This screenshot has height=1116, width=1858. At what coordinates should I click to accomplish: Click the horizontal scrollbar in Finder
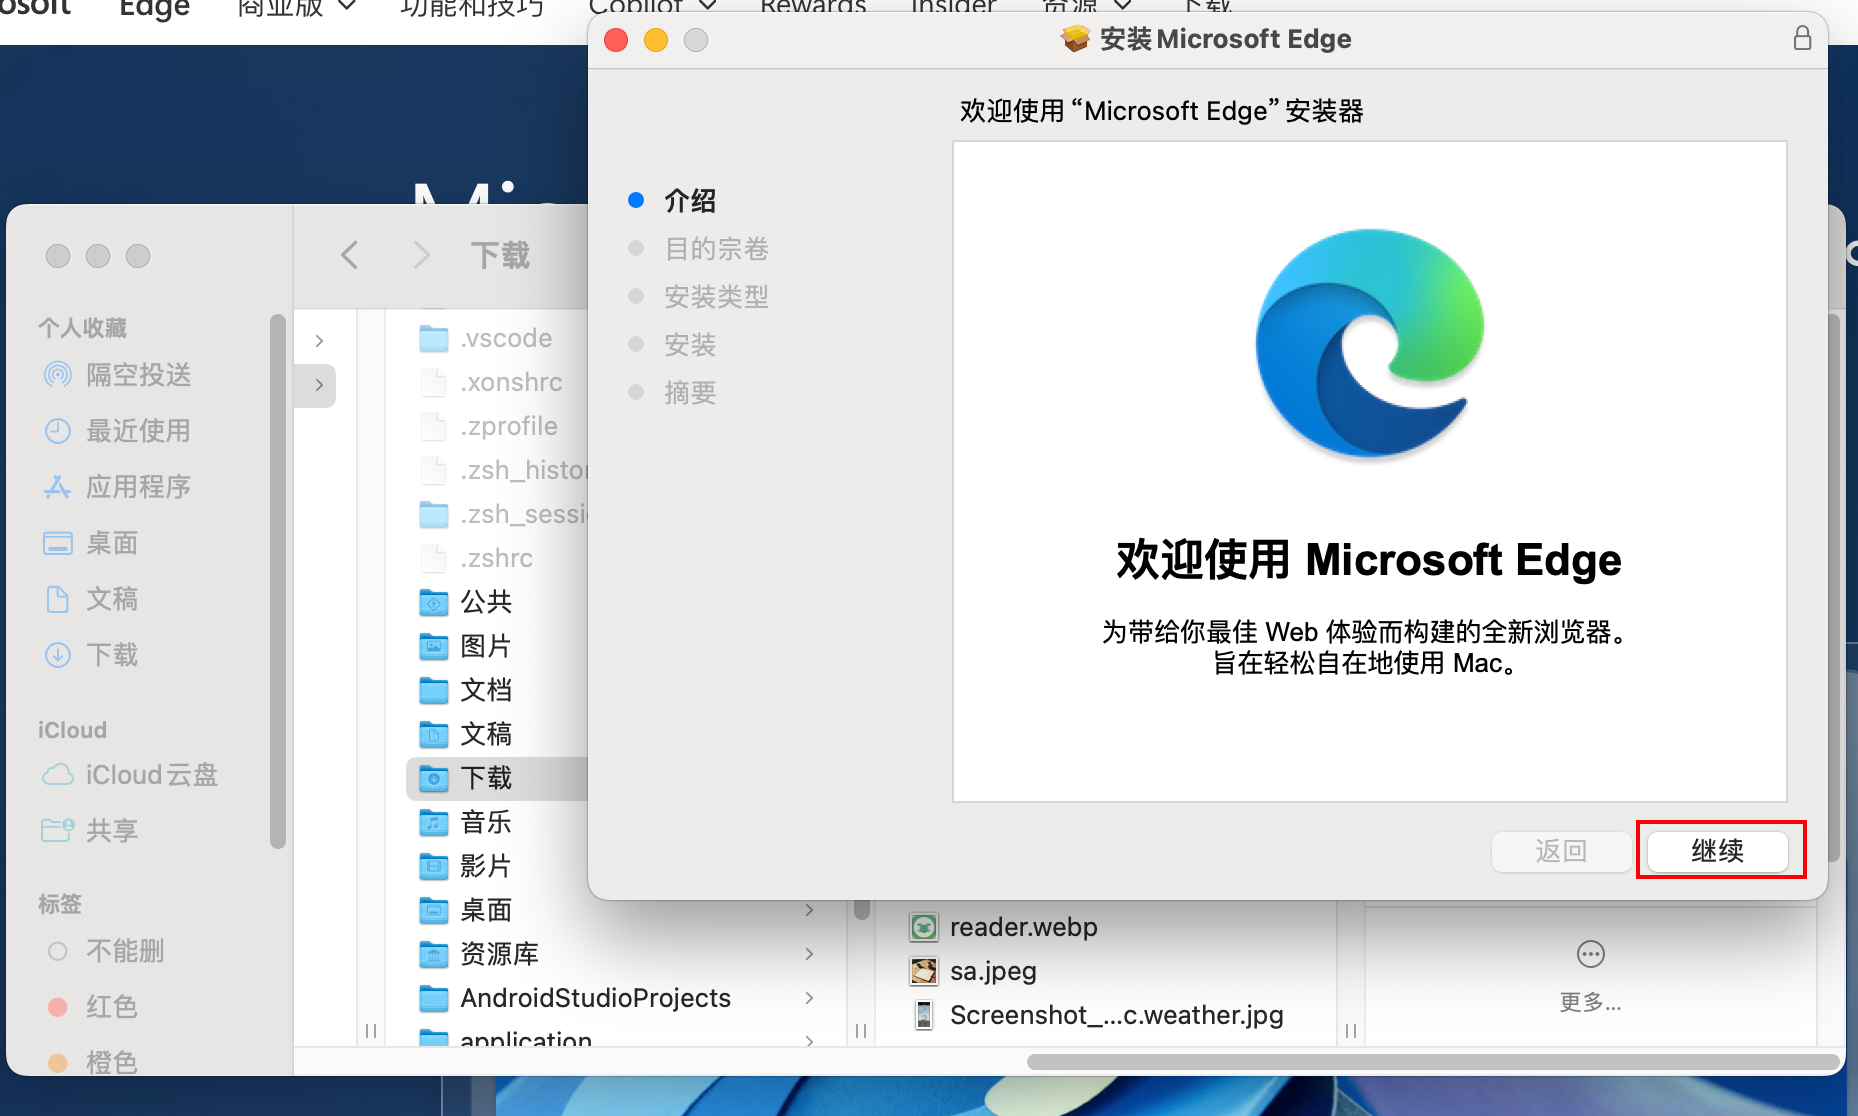[1433, 1061]
